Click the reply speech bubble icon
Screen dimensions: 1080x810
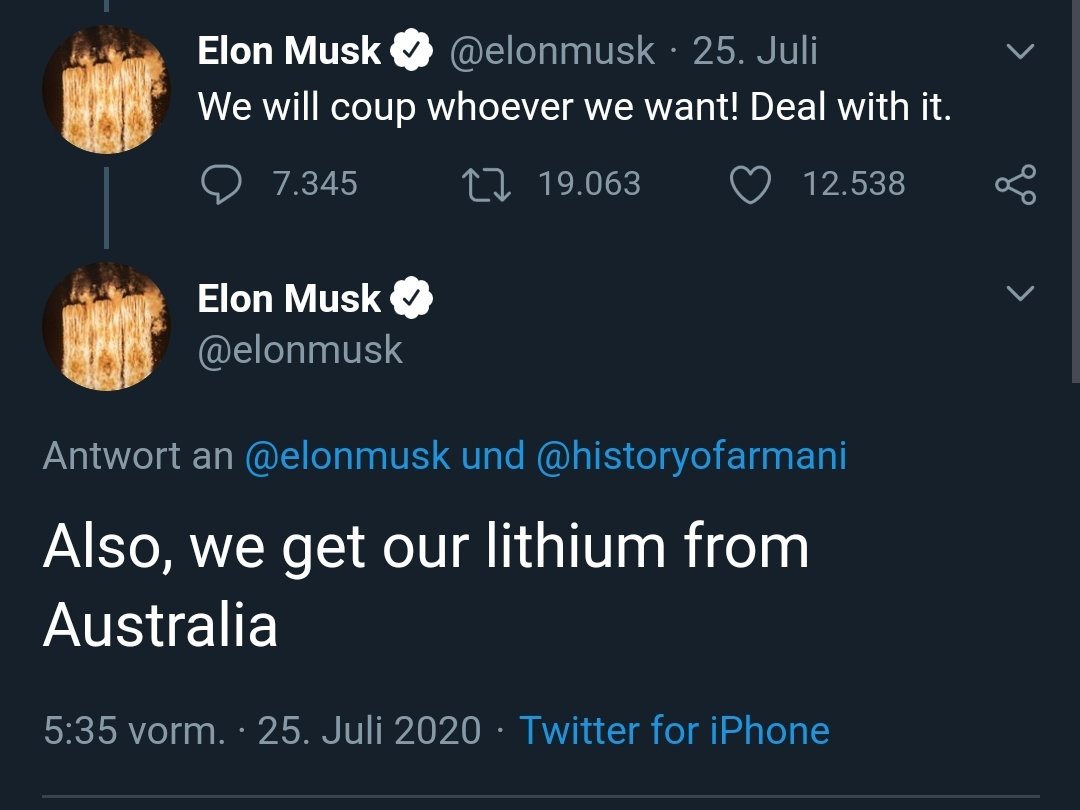coord(221,184)
